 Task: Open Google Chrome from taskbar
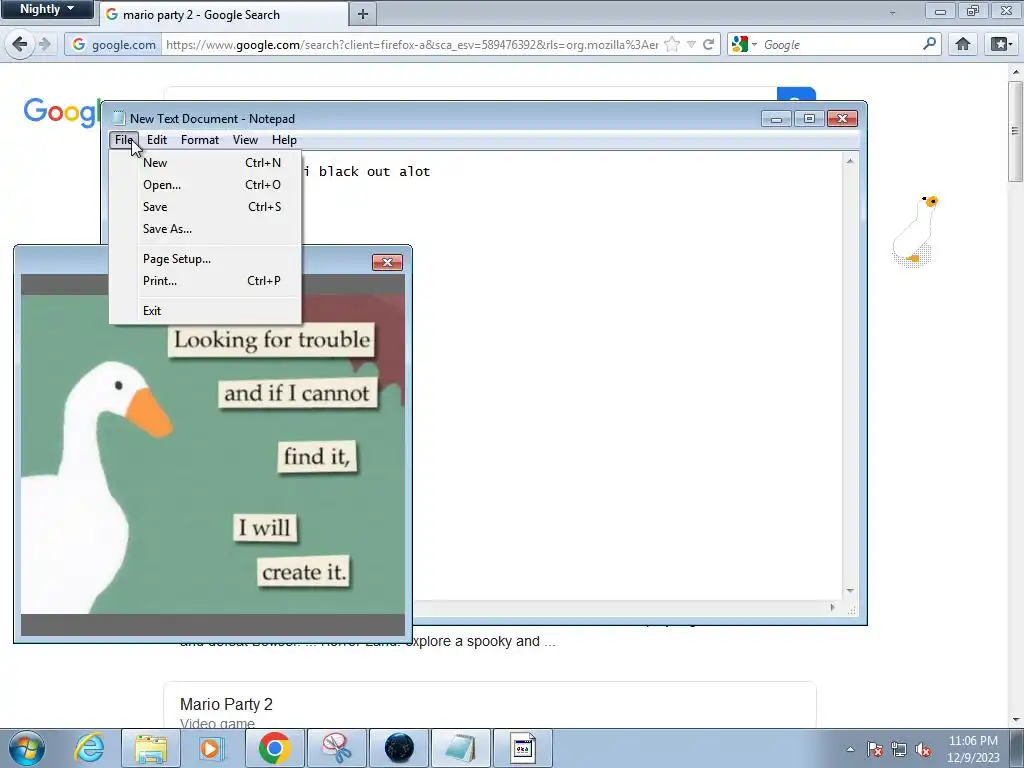pyautogui.click(x=274, y=748)
